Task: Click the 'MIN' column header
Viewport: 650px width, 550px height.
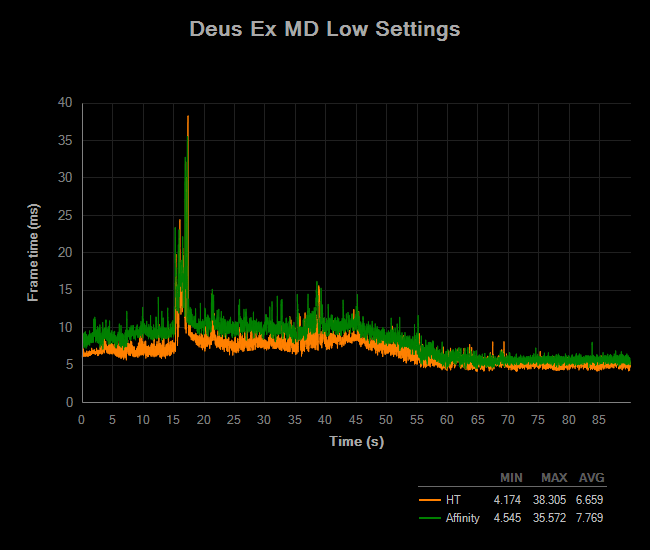Action: click(x=511, y=478)
